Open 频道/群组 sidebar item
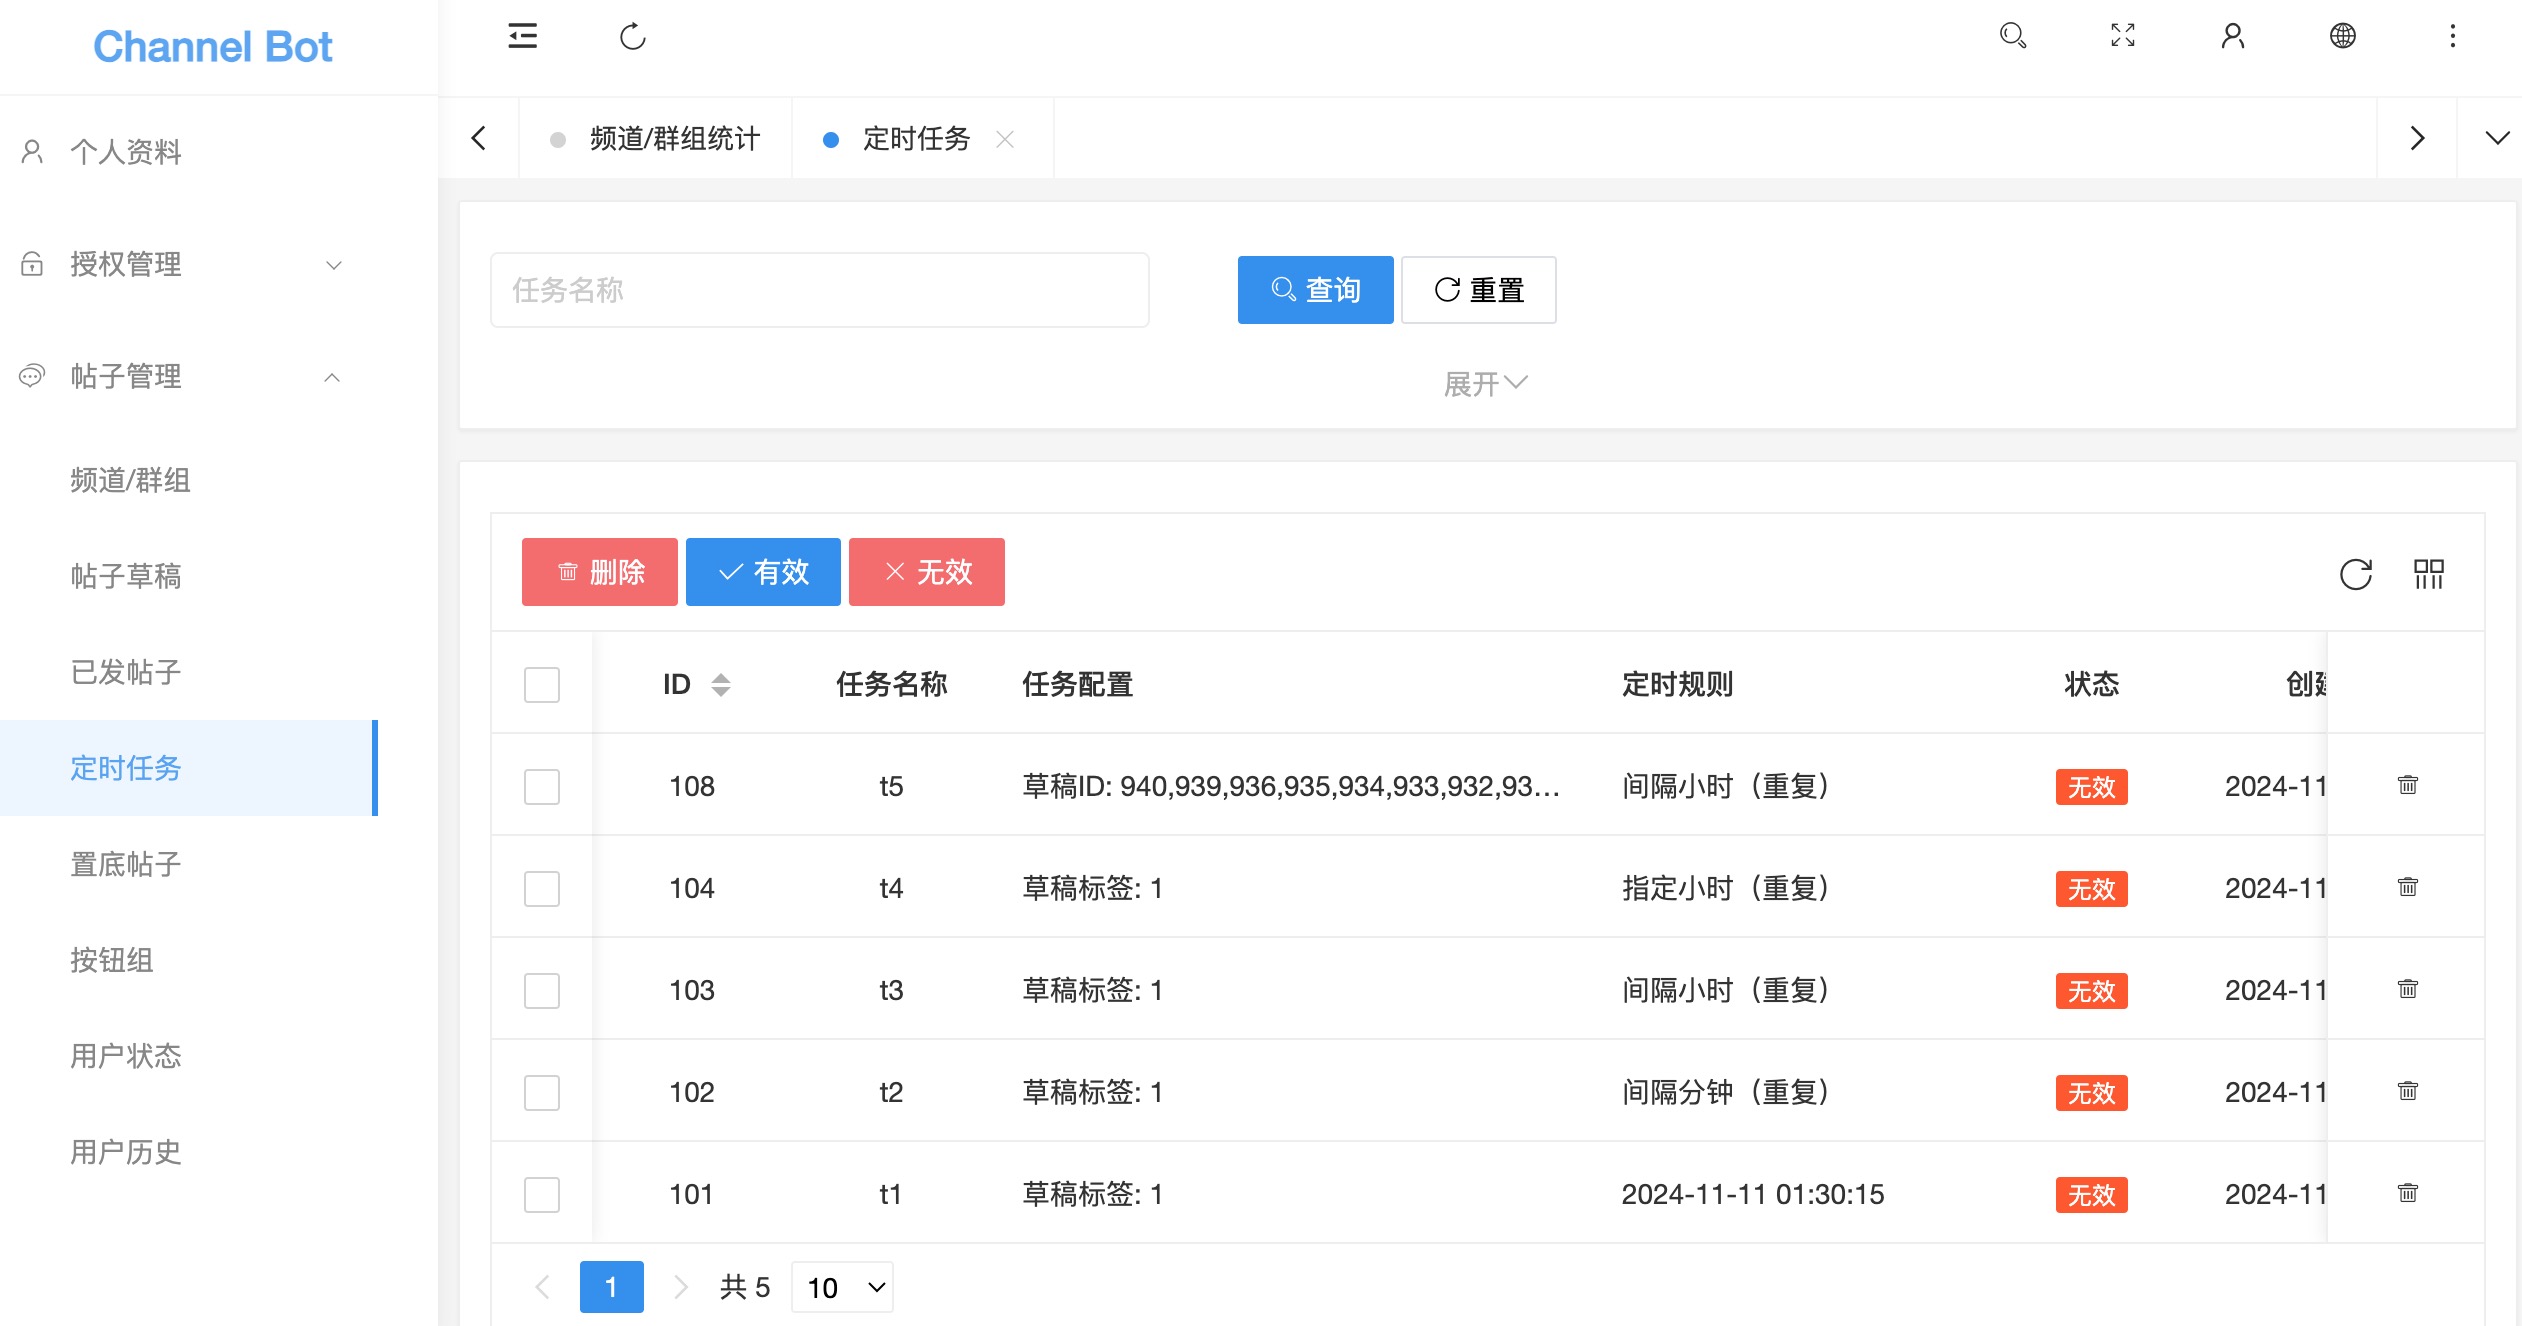The image size is (2522, 1326). point(189,480)
